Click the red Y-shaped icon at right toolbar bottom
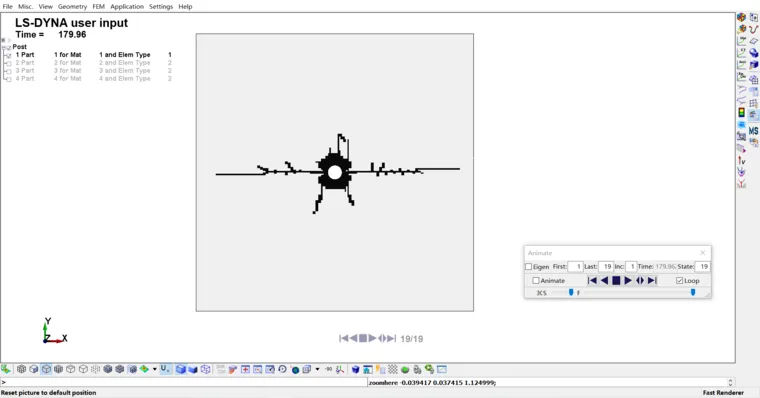This screenshot has width=760, height=398. click(742, 184)
